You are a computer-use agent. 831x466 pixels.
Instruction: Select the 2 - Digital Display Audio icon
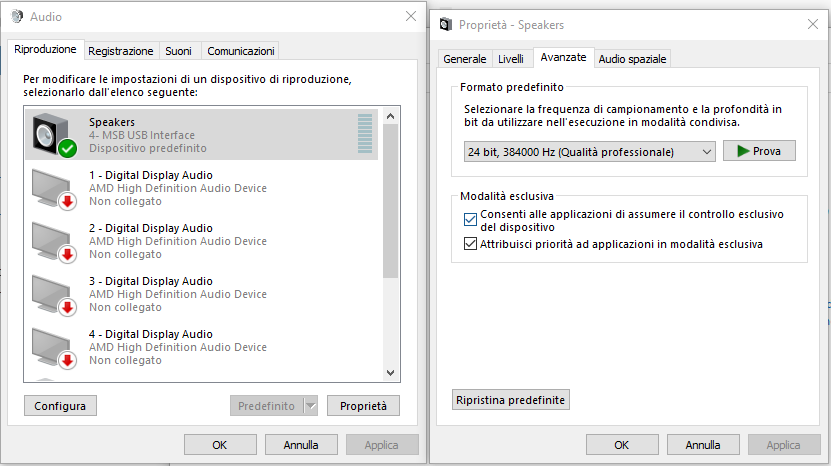pos(54,241)
